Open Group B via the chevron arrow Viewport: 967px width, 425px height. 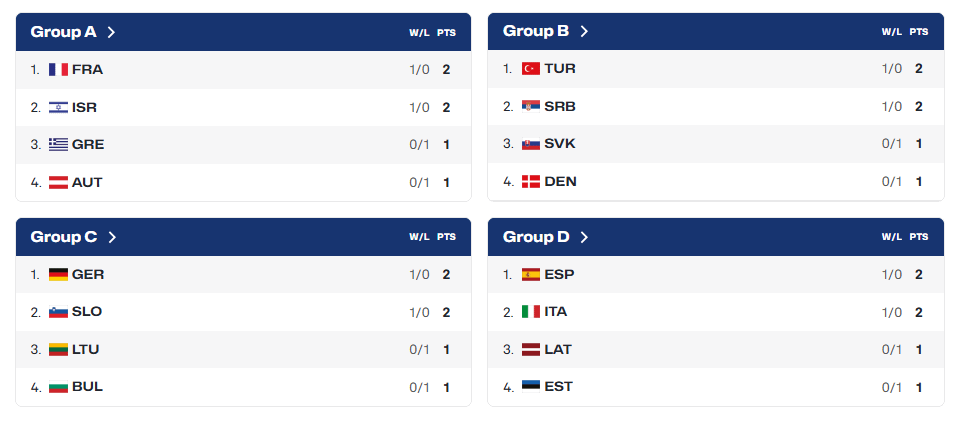point(584,31)
